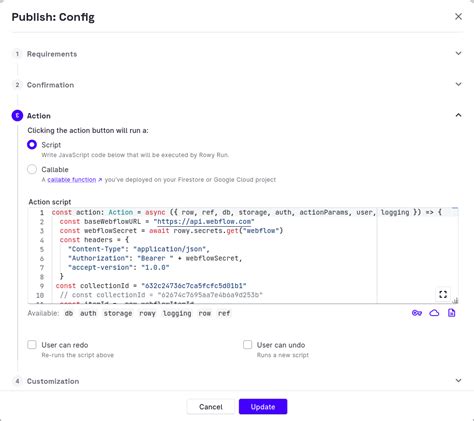Open step 4 Customization
The image size is (474, 421).
pyautogui.click(x=53, y=381)
